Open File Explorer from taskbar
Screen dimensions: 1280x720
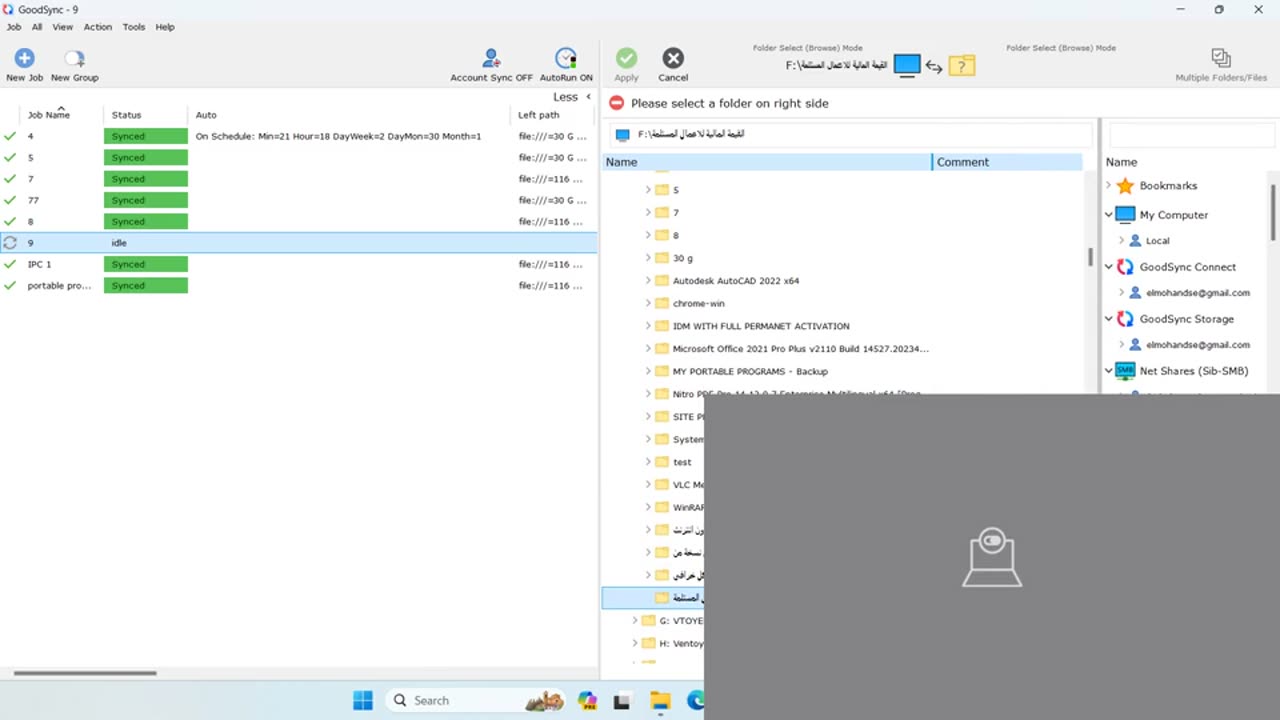pos(660,701)
